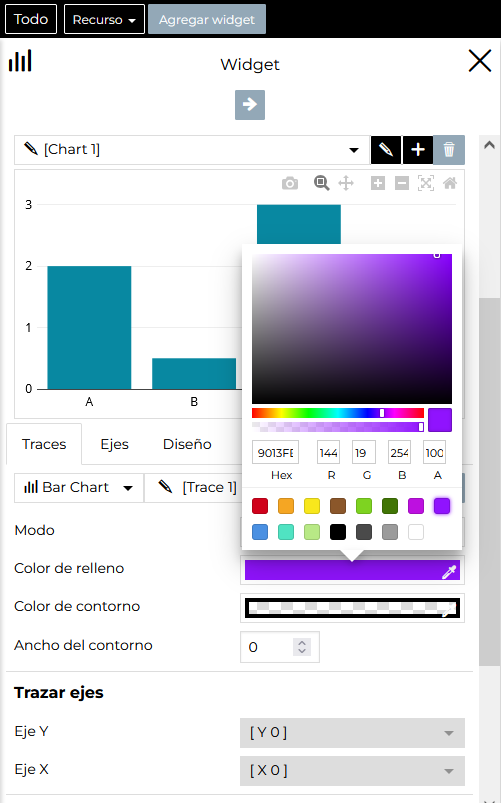Click eyedropper on Color de relleno
The width and height of the screenshot is (501, 803).
click(449, 572)
